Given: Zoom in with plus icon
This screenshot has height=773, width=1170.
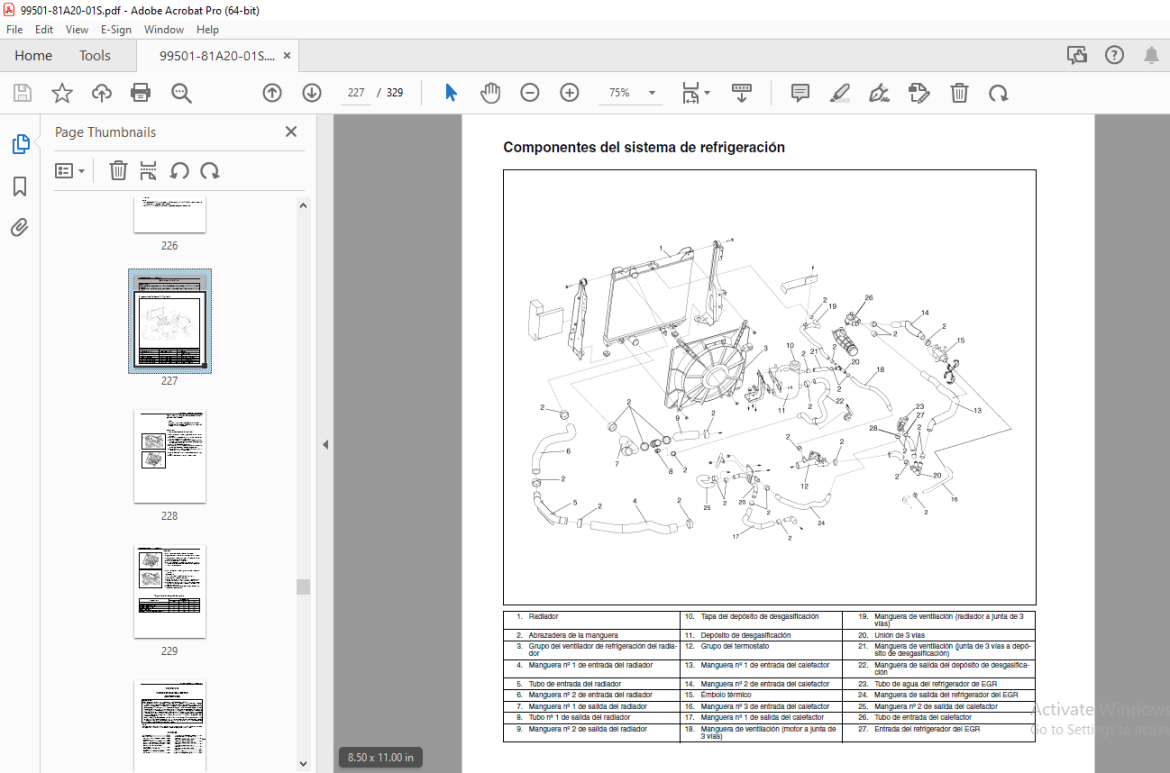Looking at the screenshot, I should pos(569,93).
